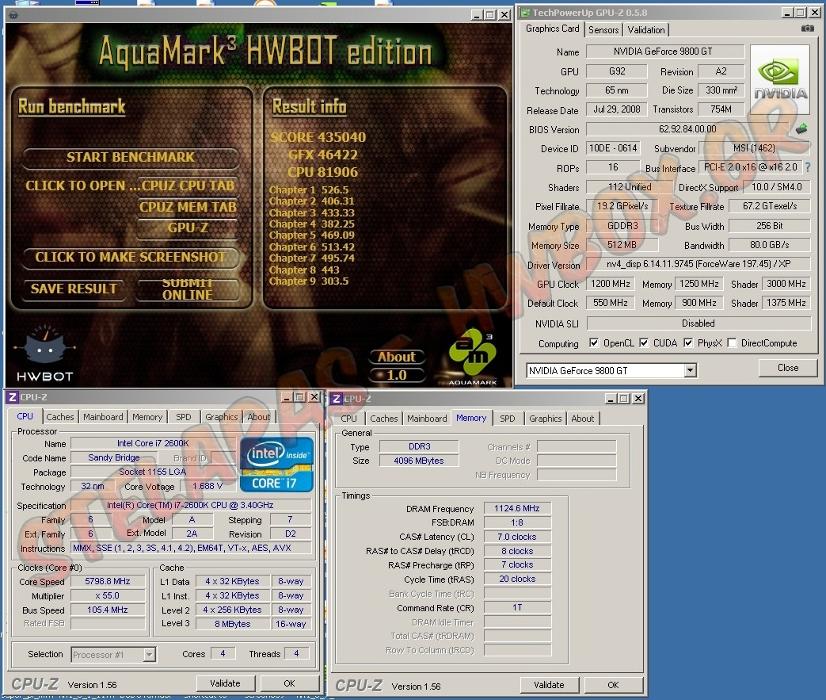This screenshot has width=826, height=700.
Task: Click the Bus Speed value 105.4 MHz
Action: 107,610
